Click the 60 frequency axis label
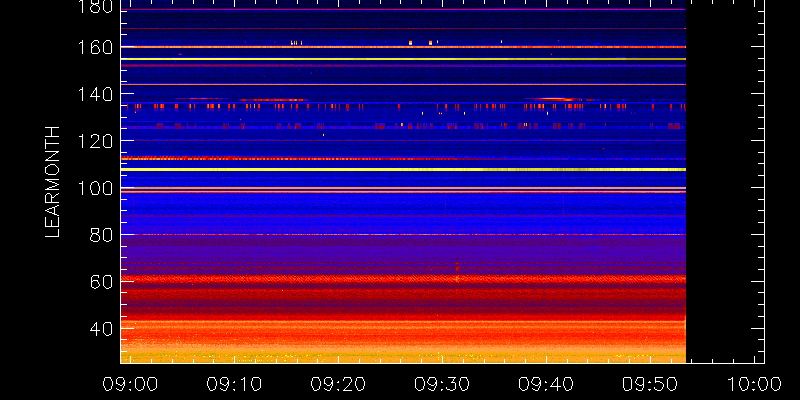The width and height of the screenshot is (800, 400). pos(102,282)
